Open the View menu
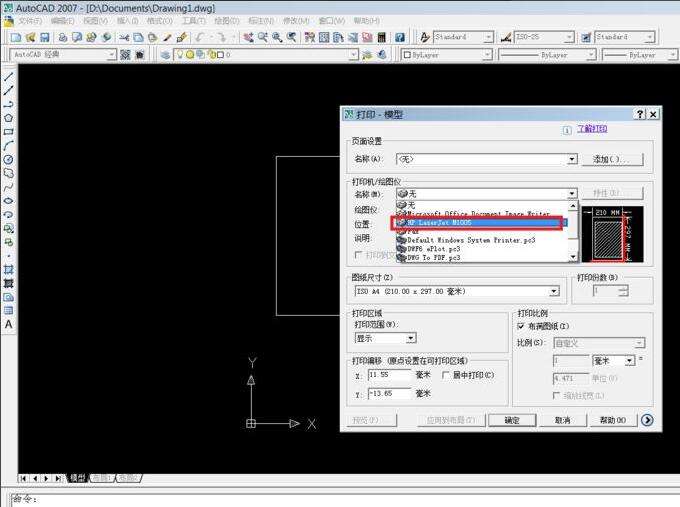 [x=95, y=21]
